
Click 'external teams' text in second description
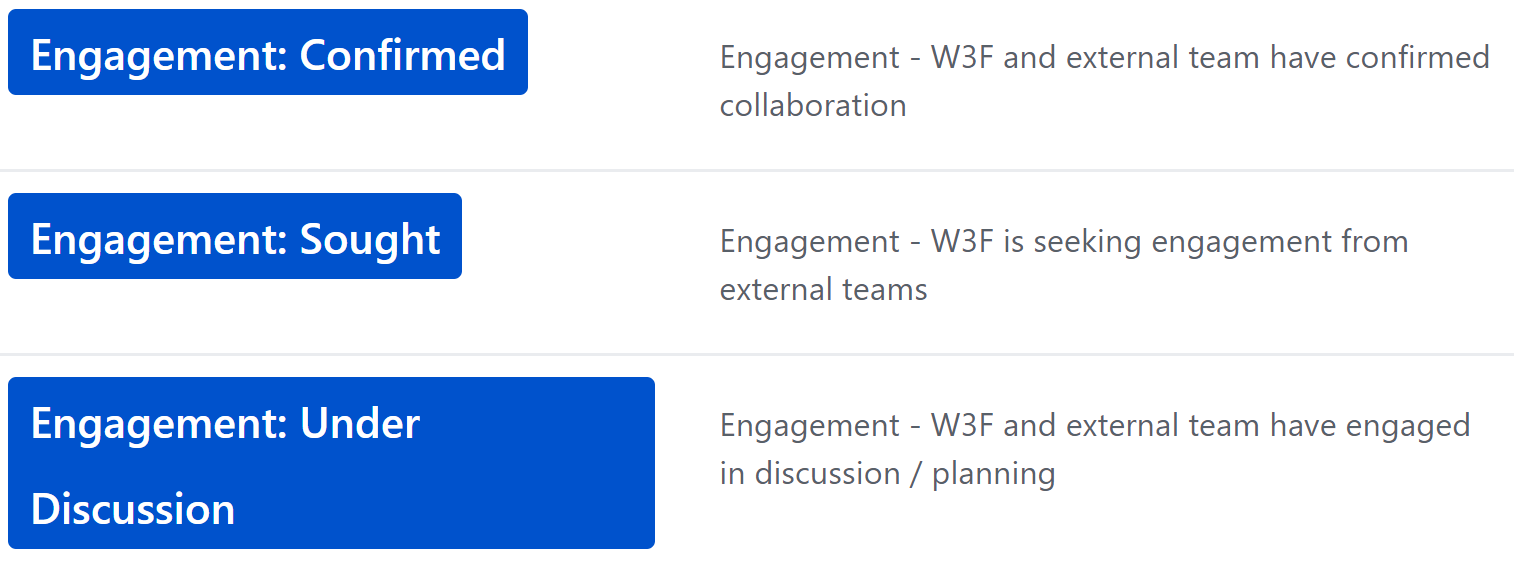[x=824, y=289]
